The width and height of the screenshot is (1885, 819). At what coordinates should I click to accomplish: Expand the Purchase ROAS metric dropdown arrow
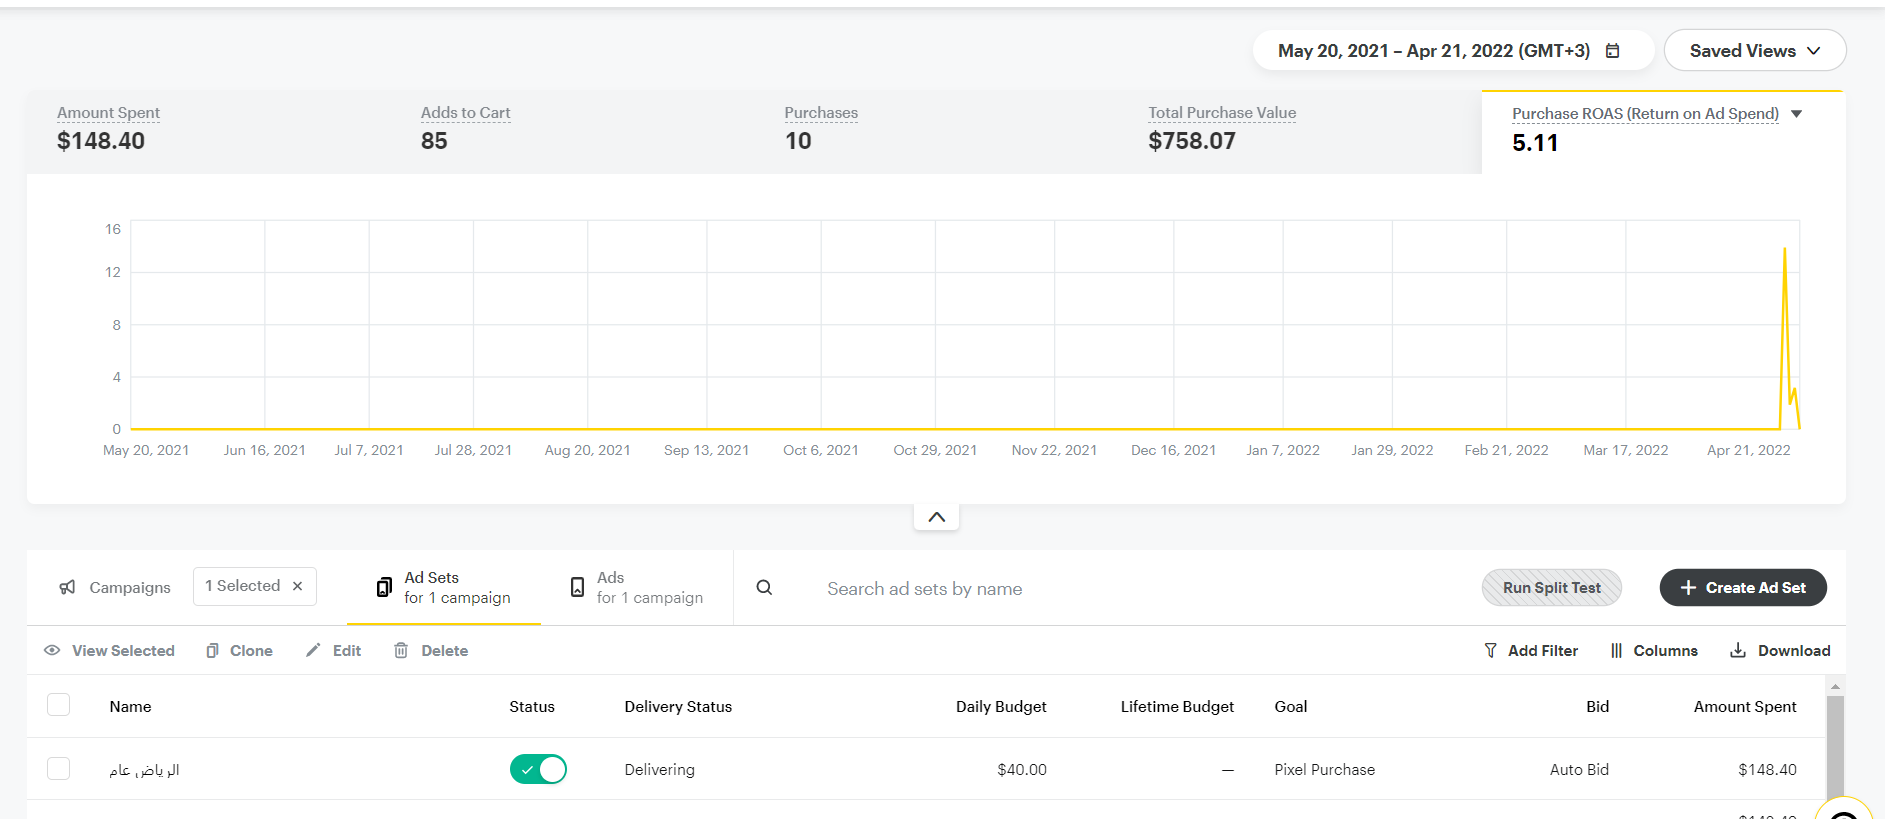pyautogui.click(x=1796, y=114)
